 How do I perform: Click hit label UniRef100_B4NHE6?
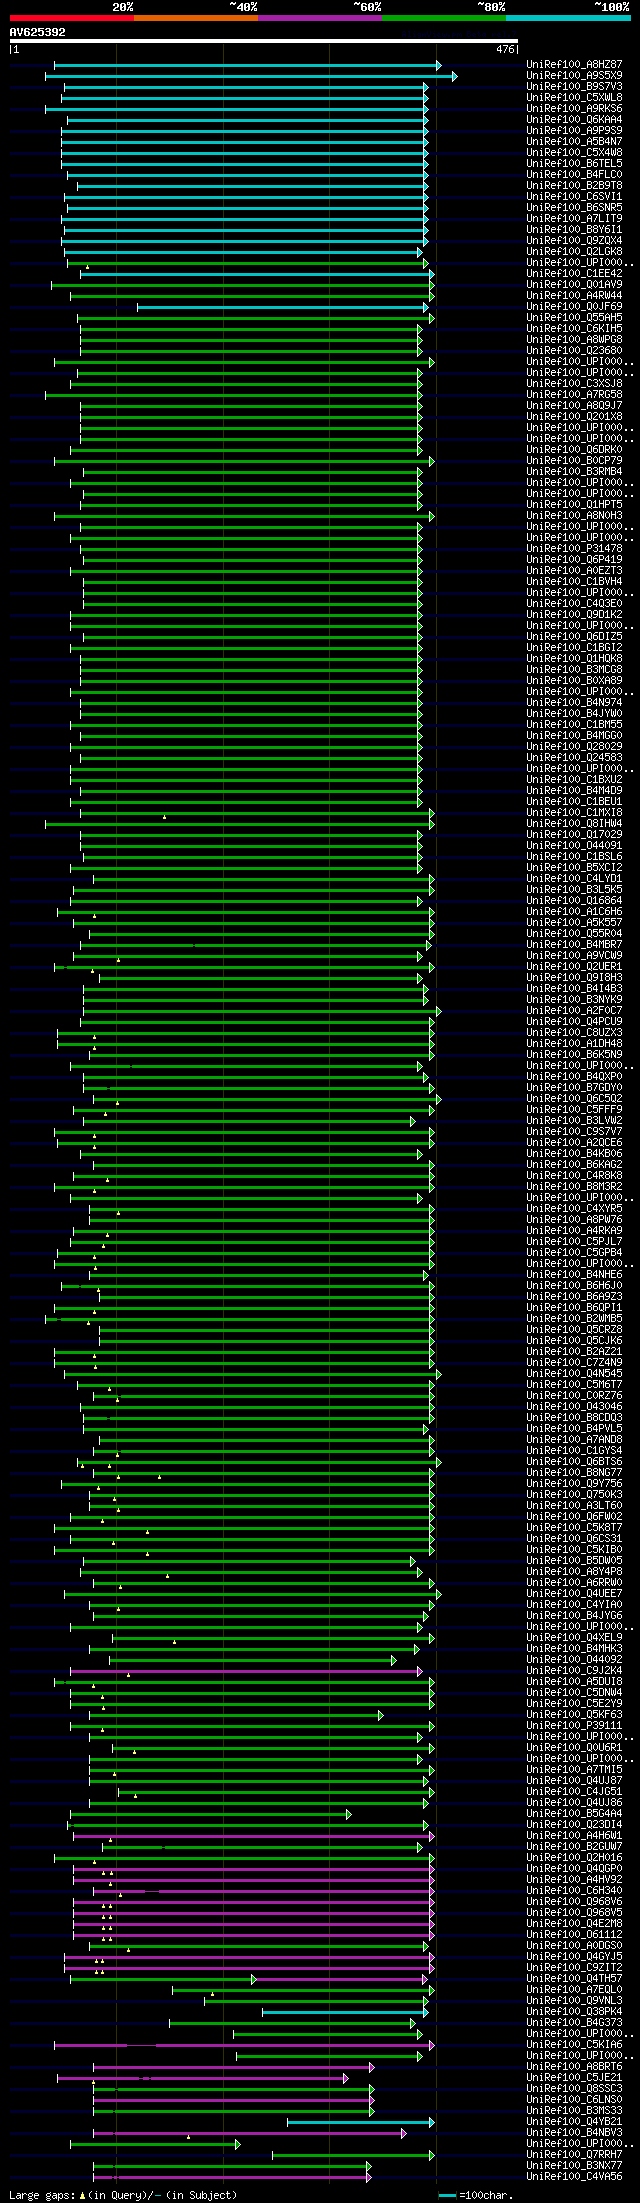[x=574, y=1275]
